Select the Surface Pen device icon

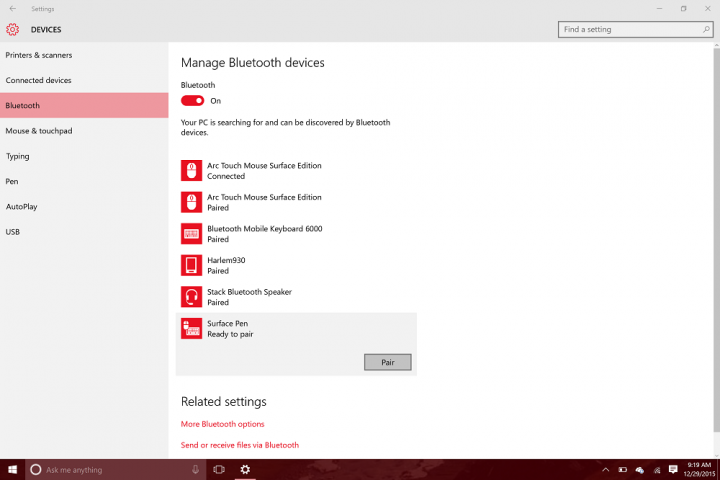(x=191, y=328)
